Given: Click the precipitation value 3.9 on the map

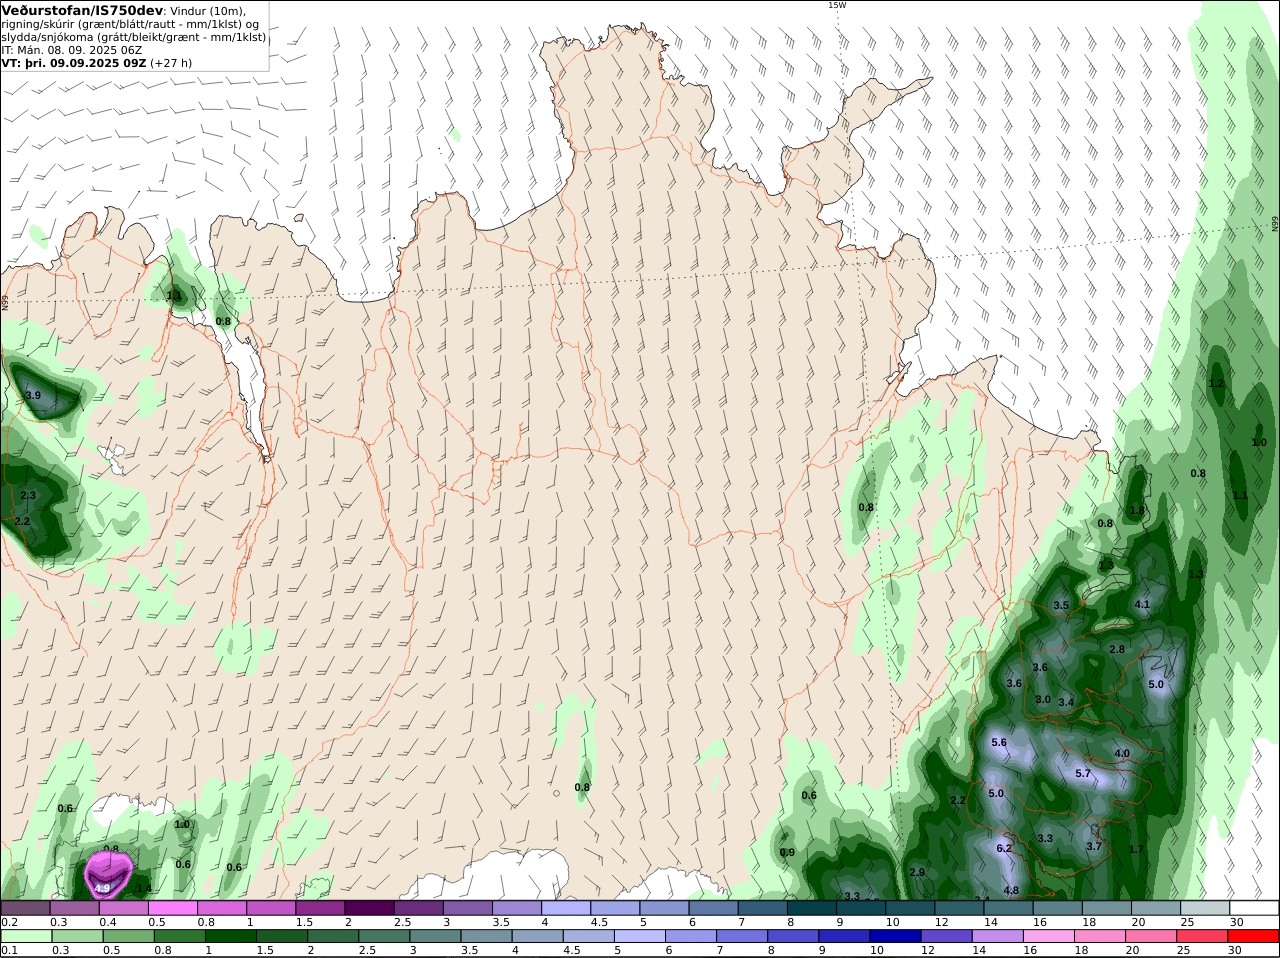Looking at the screenshot, I should [x=33, y=396].
